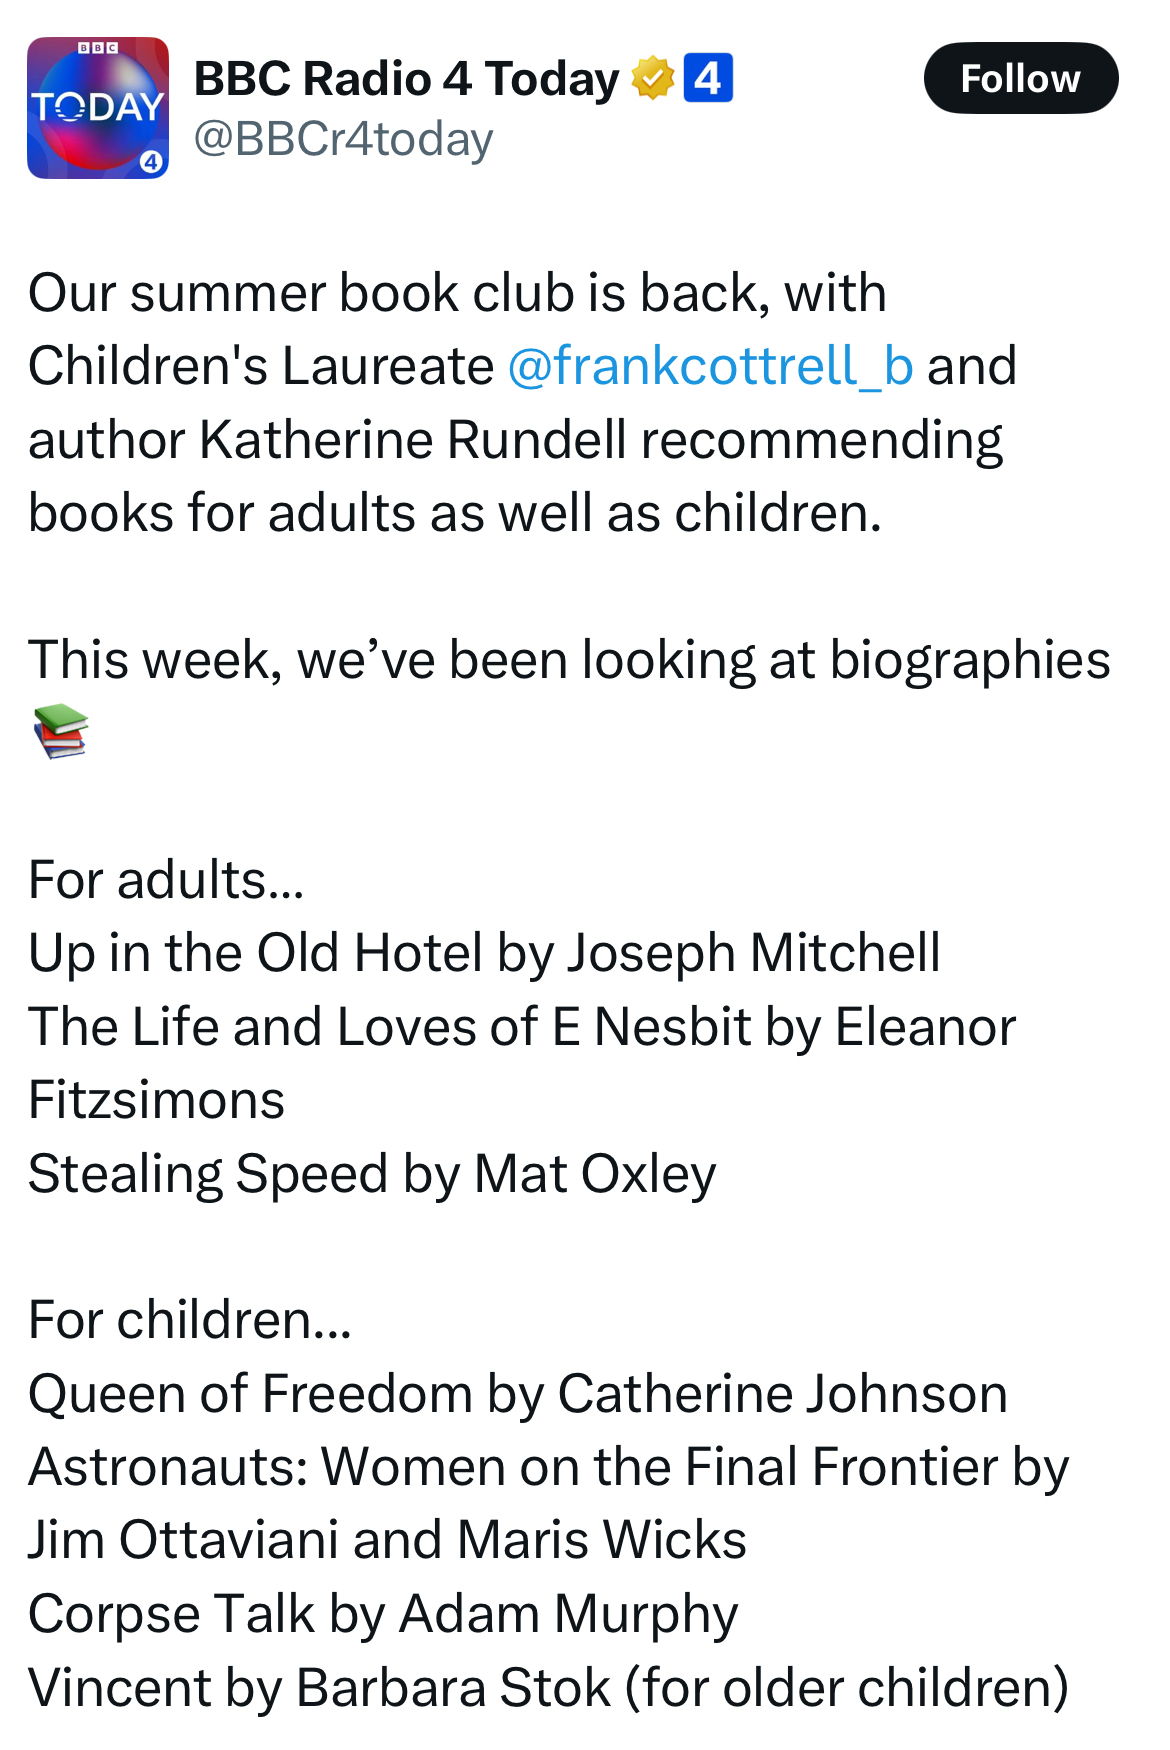Click the @BBCr4today handle
Viewport: 1170px width, 1750px height.
(x=343, y=139)
